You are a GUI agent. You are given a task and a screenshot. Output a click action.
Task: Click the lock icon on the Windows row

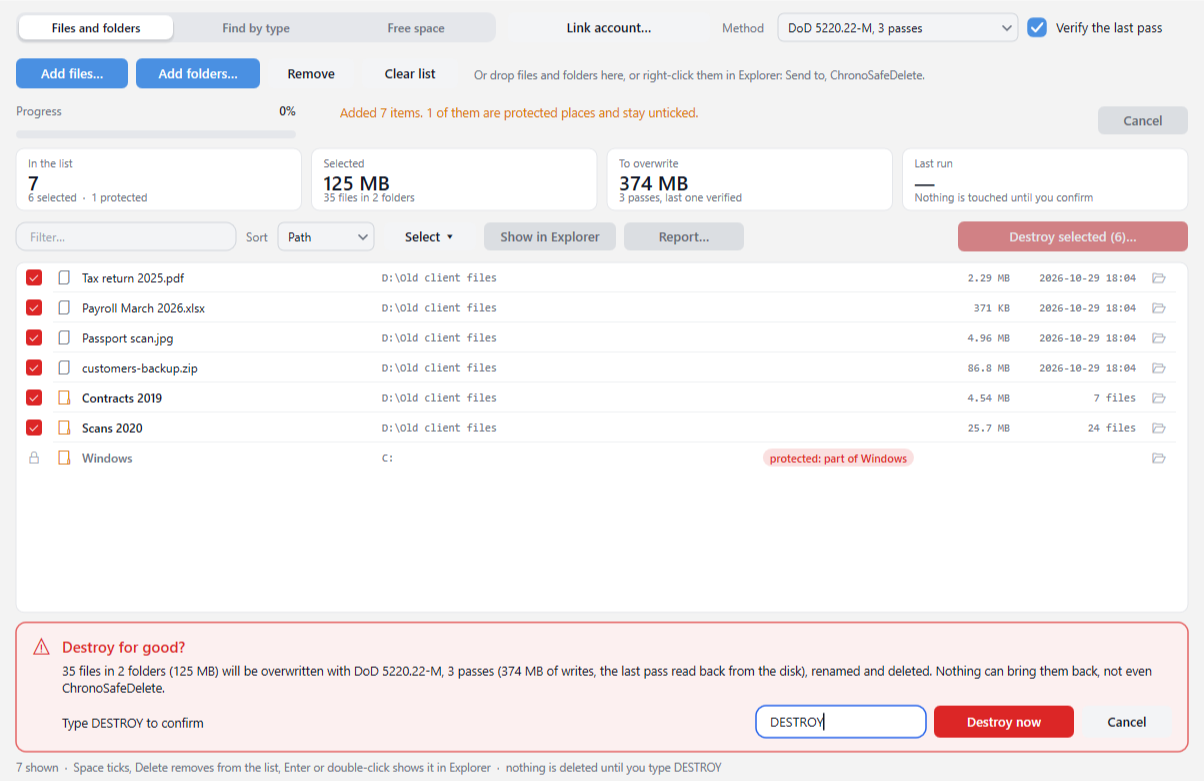coord(34,458)
